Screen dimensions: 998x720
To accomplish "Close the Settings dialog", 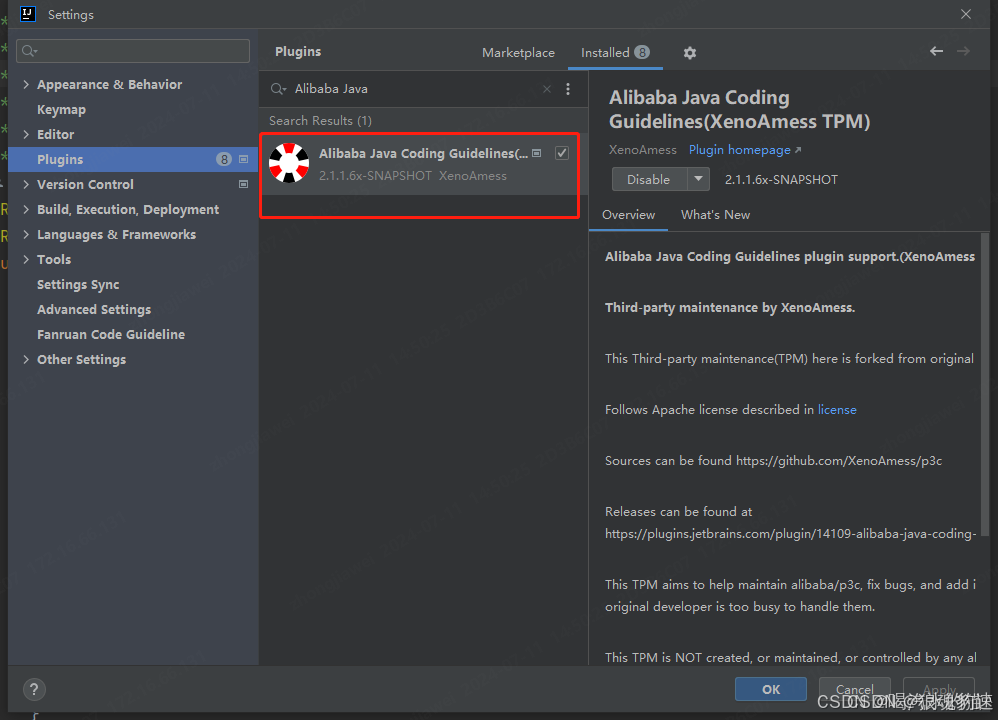I will coord(966,14).
